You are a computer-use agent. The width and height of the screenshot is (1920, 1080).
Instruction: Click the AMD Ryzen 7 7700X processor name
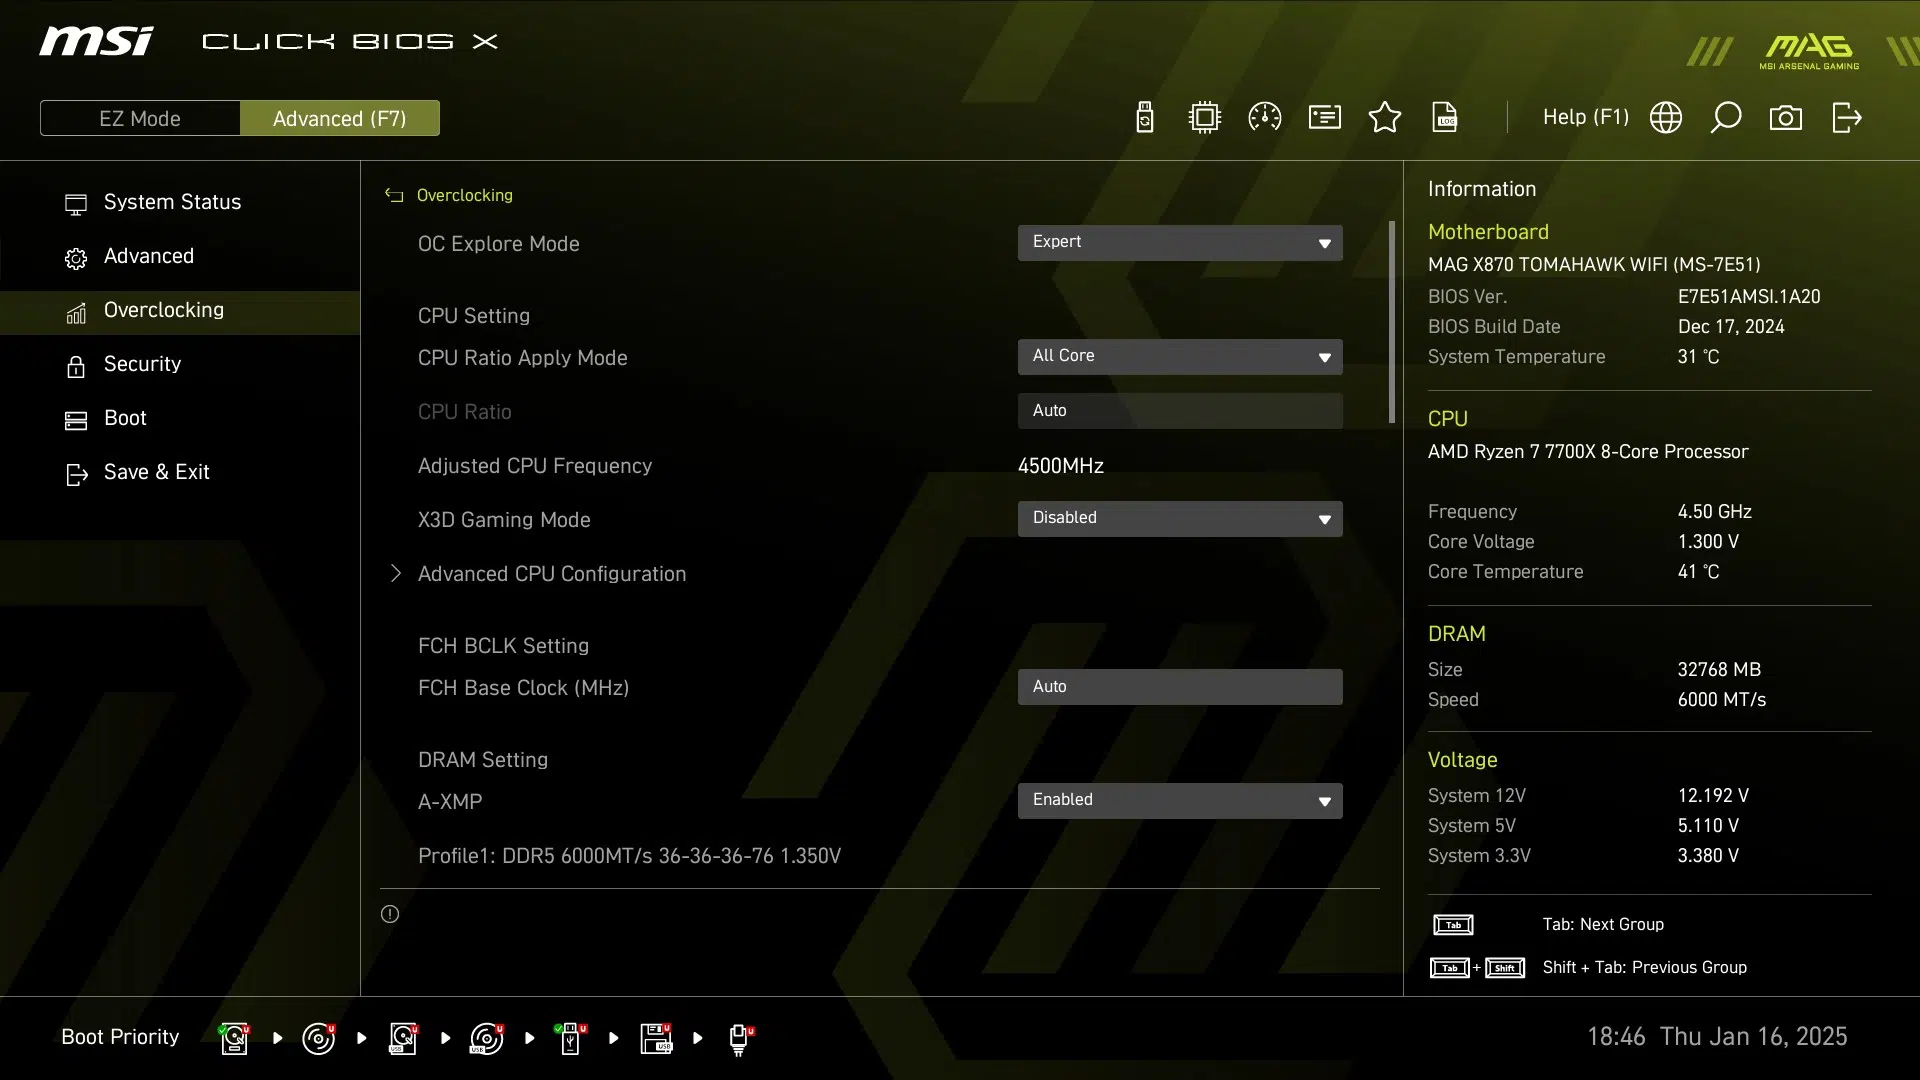click(x=1588, y=452)
